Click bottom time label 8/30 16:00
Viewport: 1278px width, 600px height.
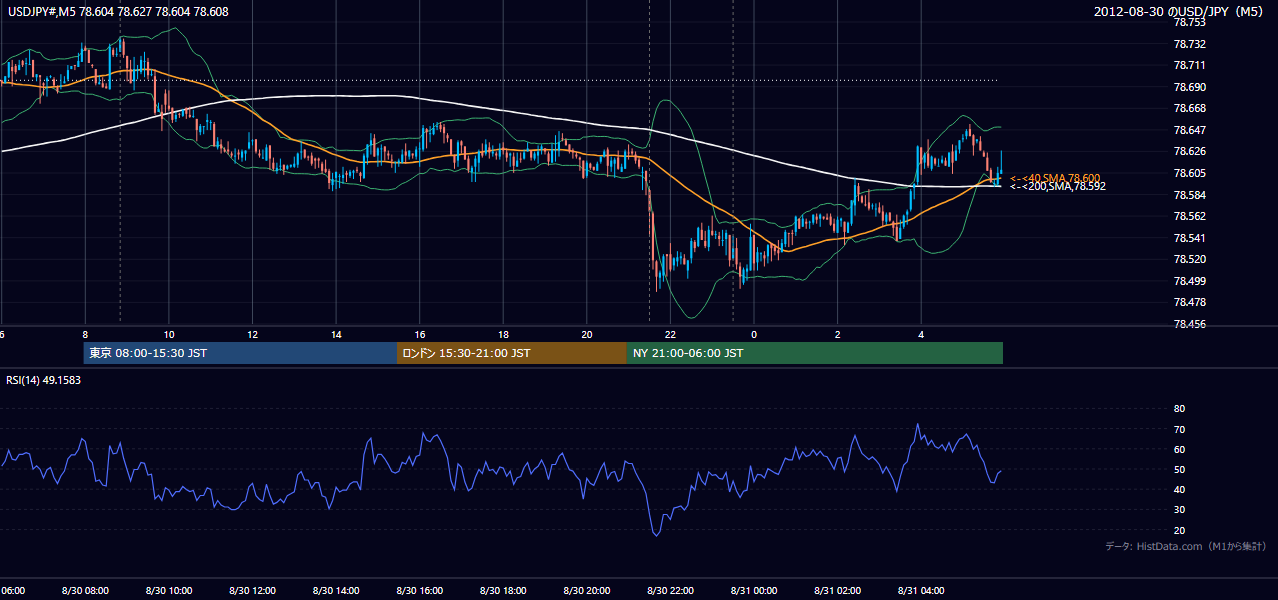419,591
